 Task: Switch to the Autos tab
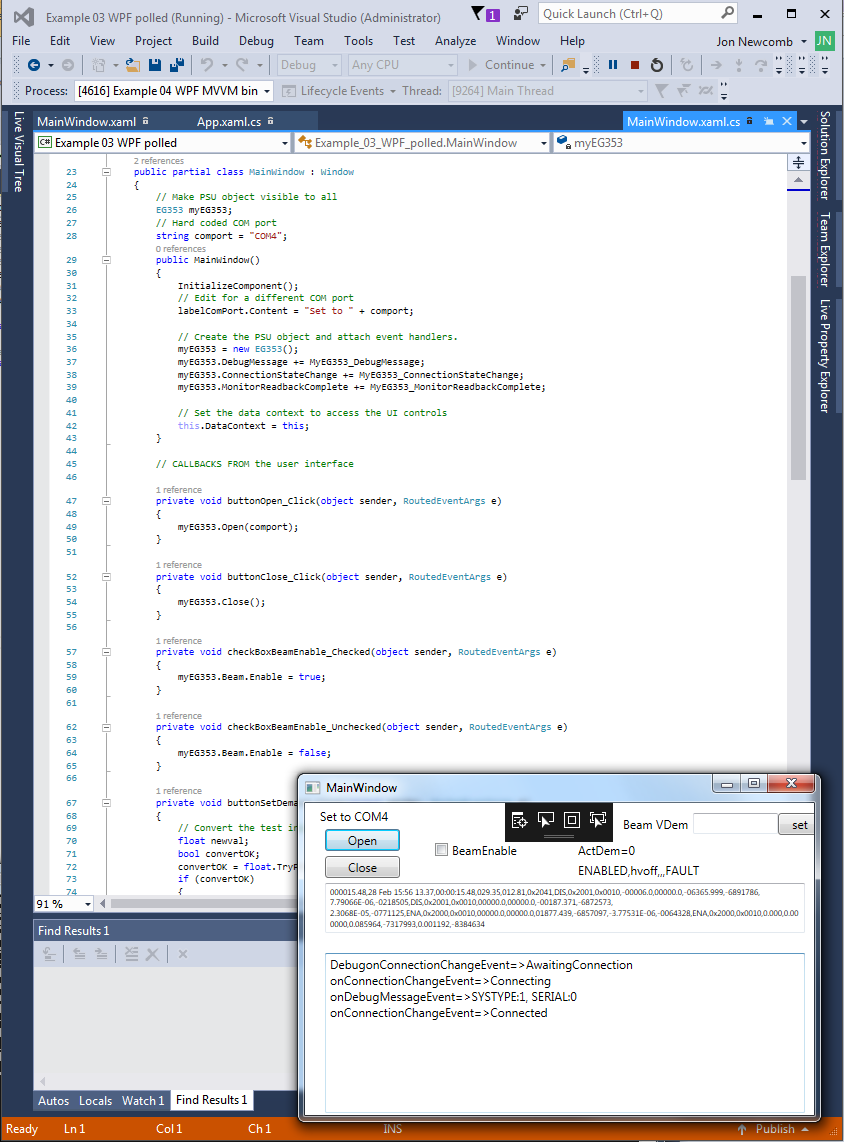pos(53,1100)
